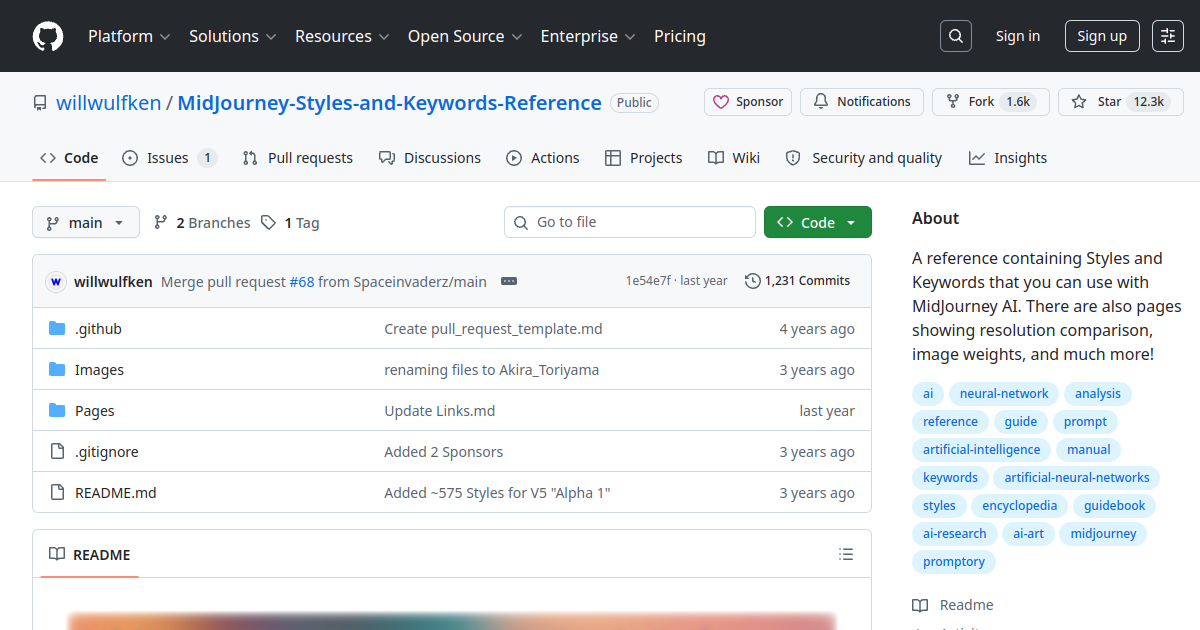Open the .github folder icon
Screen dimensions: 1200x630
(x=57, y=329)
